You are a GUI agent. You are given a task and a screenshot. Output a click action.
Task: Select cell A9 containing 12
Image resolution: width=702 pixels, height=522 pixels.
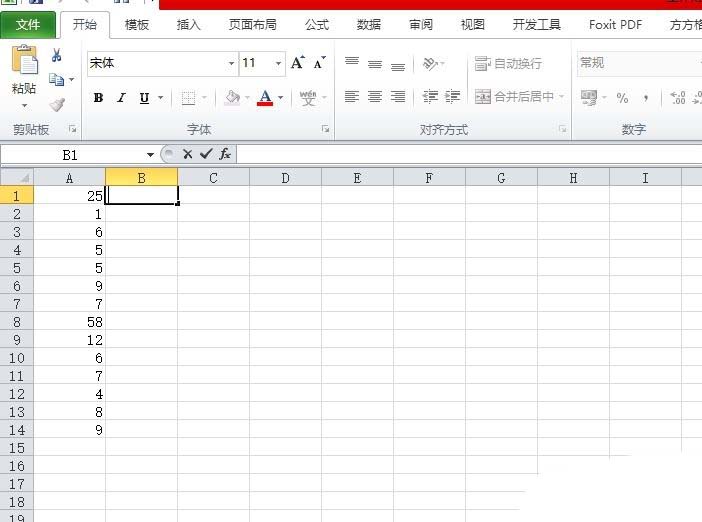(69, 340)
